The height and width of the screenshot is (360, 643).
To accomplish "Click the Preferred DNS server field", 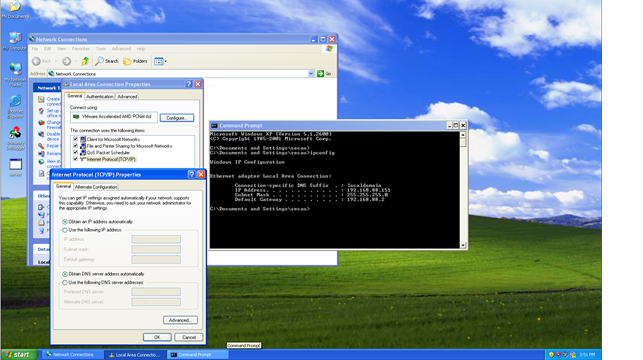I will click(x=156, y=292).
